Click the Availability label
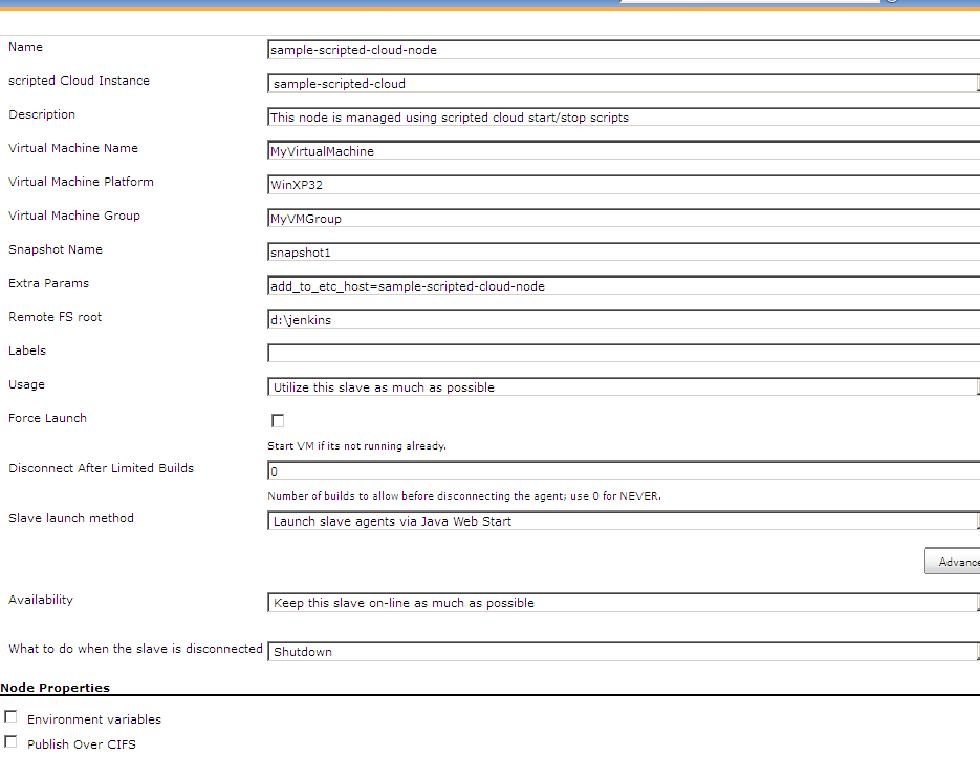 click(40, 600)
